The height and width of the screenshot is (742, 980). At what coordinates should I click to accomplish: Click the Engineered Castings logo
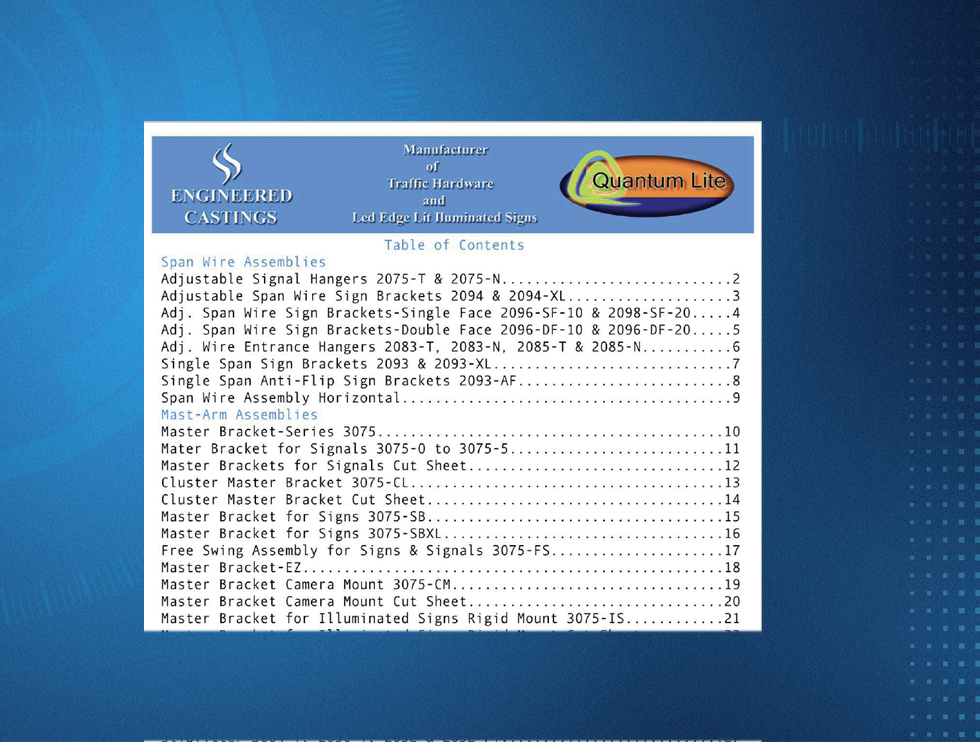231,184
